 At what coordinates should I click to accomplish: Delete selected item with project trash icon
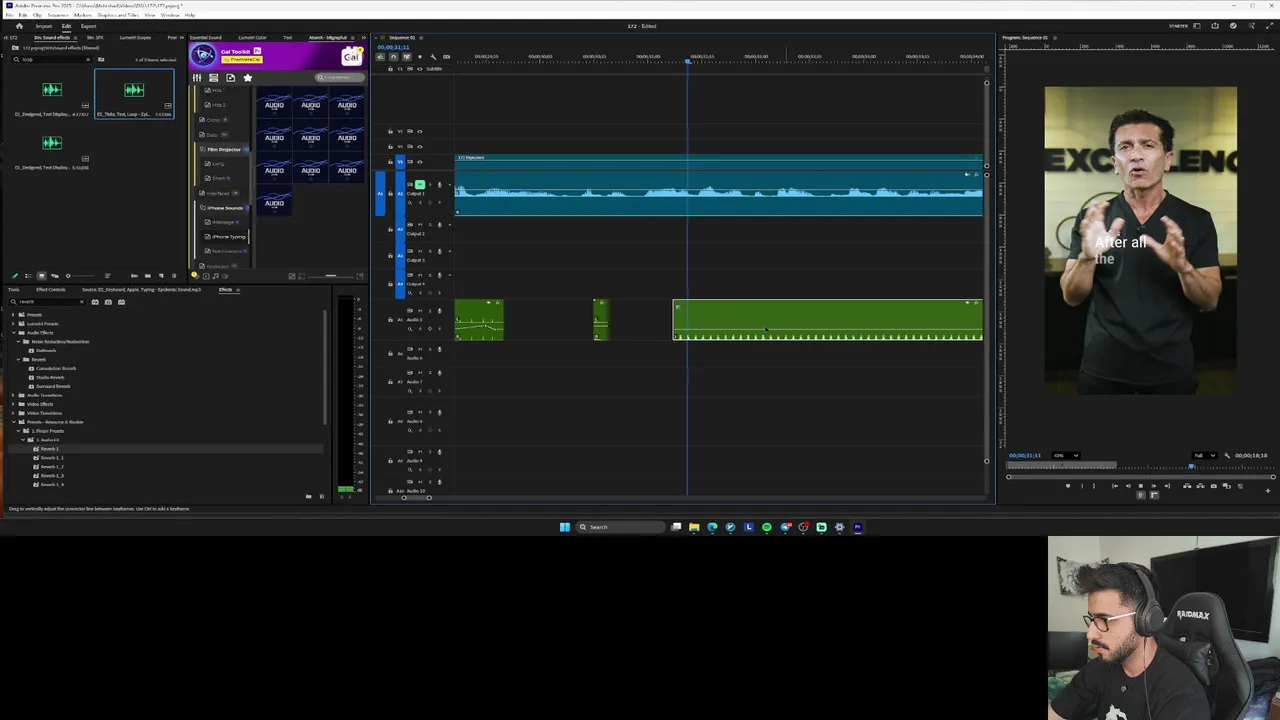pyautogui.click(x=174, y=276)
